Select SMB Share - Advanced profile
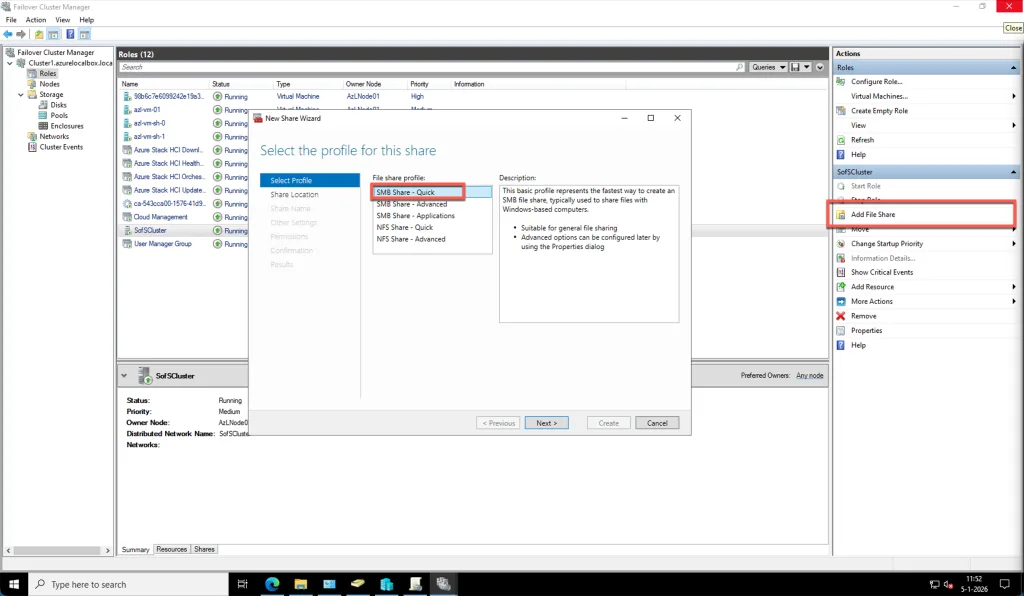The image size is (1024, 596). point(412,204)
